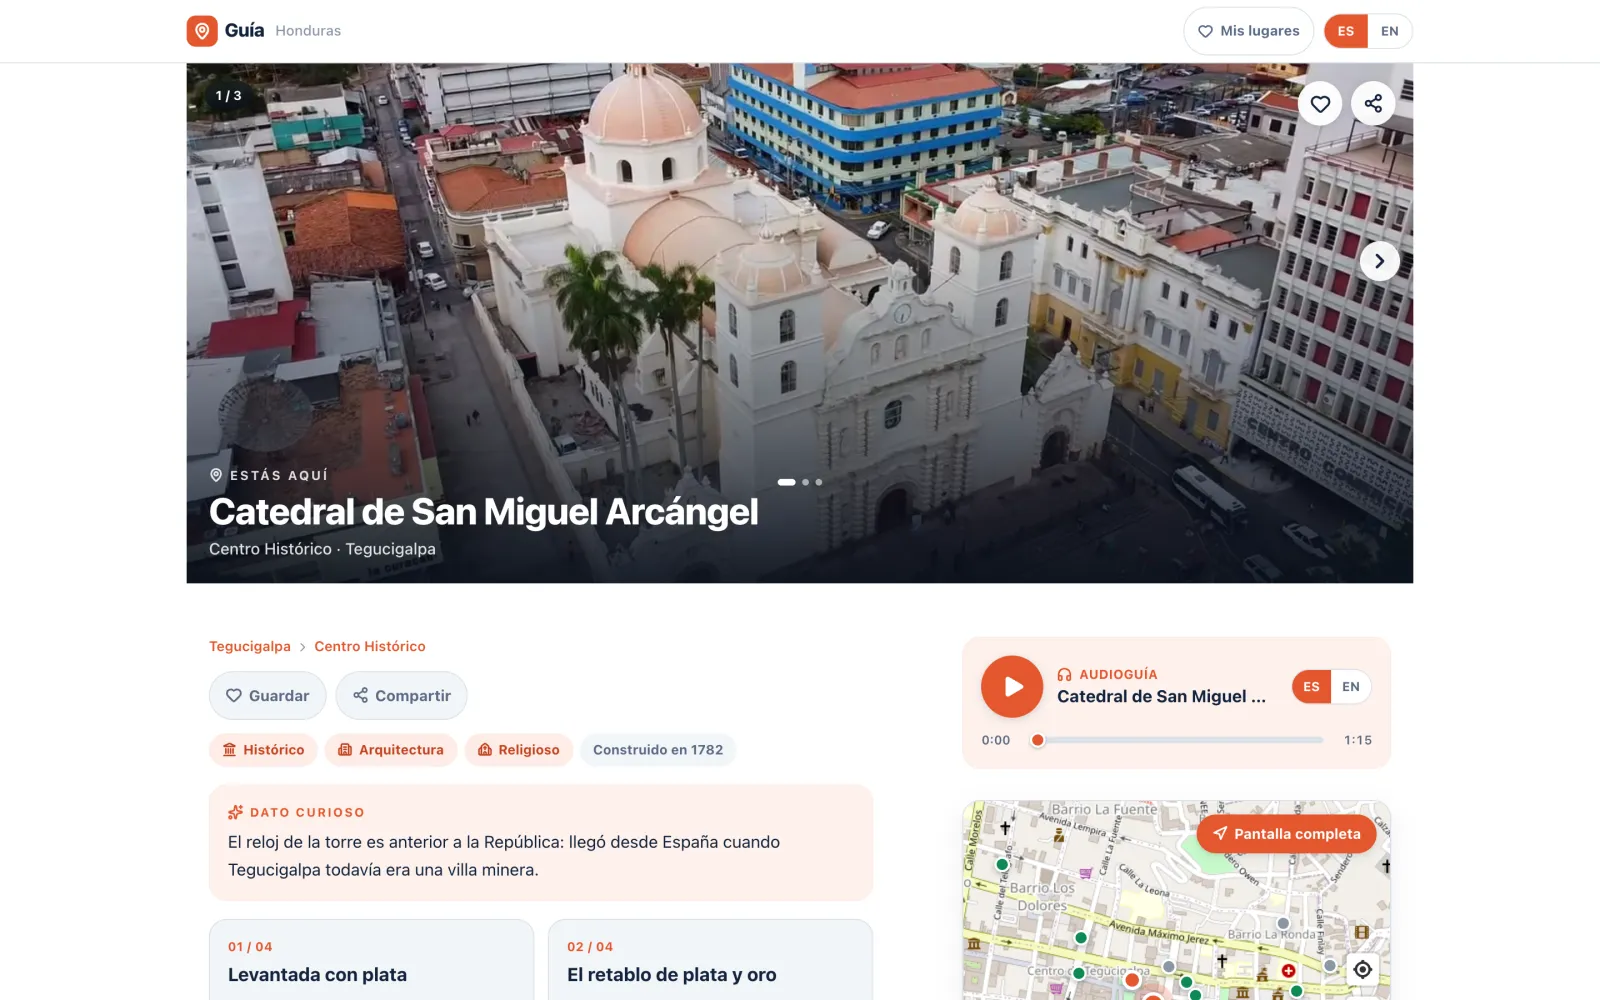Open Centro Histórico breadcrumb link
The height and width of the screenshot is (1000, 1600).
(x=370, y=647)
